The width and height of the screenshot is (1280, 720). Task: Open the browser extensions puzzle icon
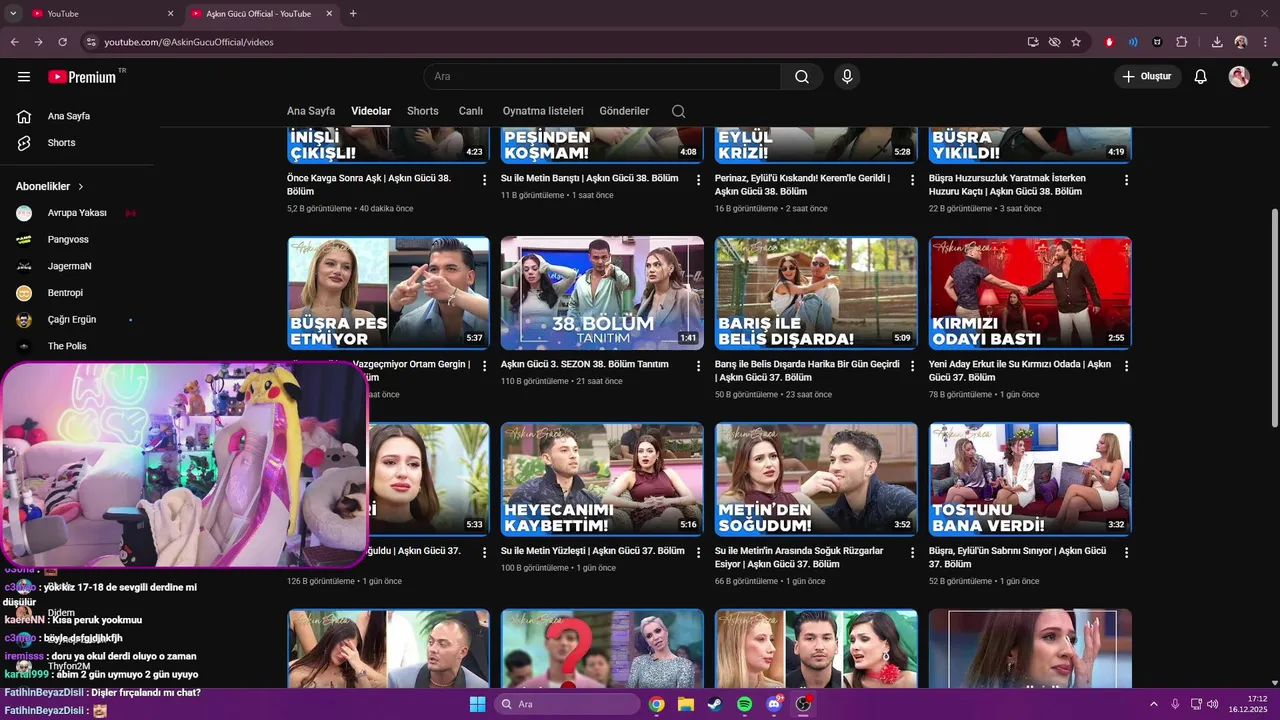pyautogui.click(x=1182, y=42)
